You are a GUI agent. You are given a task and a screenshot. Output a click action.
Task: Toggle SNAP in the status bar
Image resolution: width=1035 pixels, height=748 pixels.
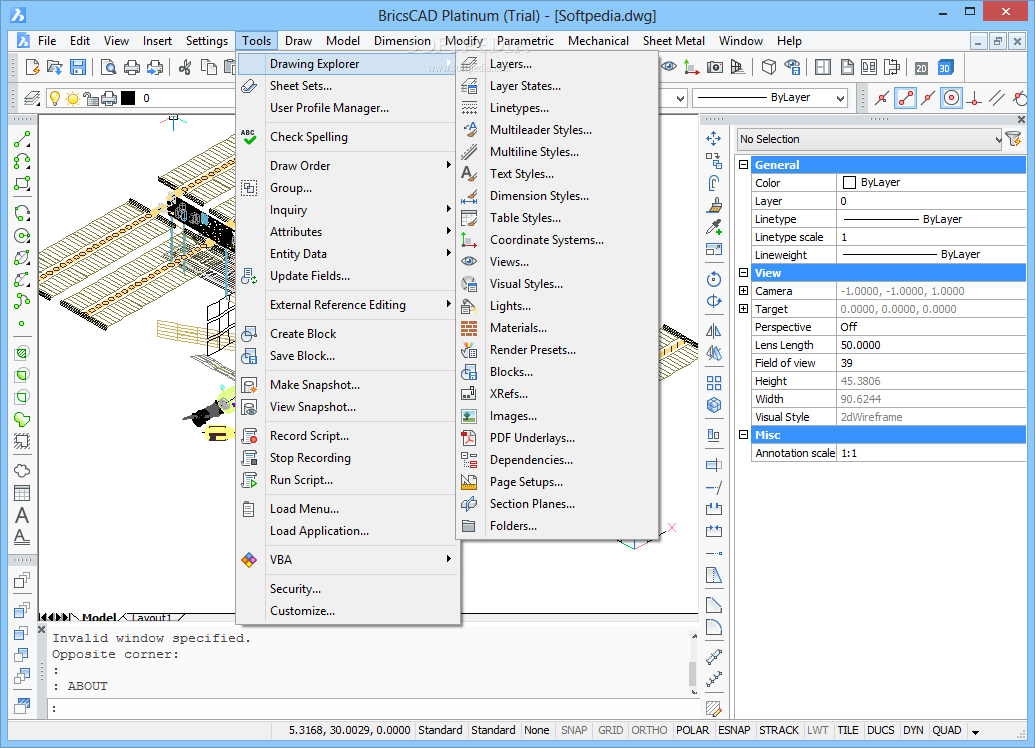[x=574, y=730]
